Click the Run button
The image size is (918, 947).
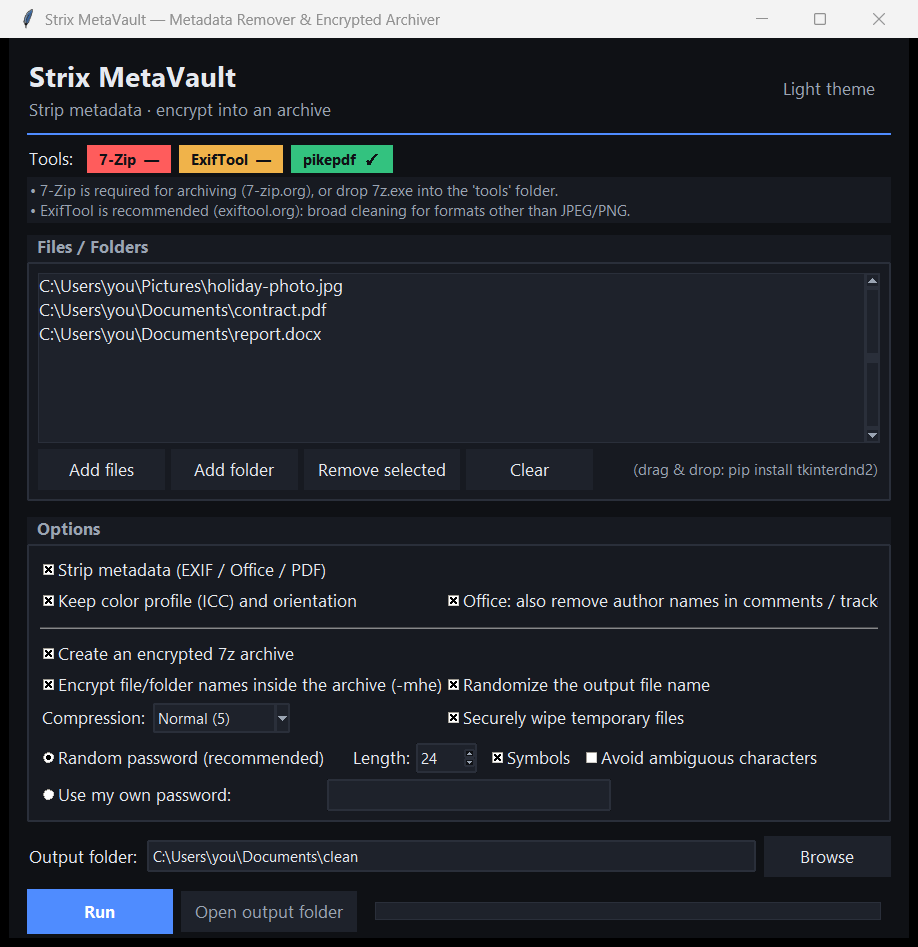click(x=100, y=911)
